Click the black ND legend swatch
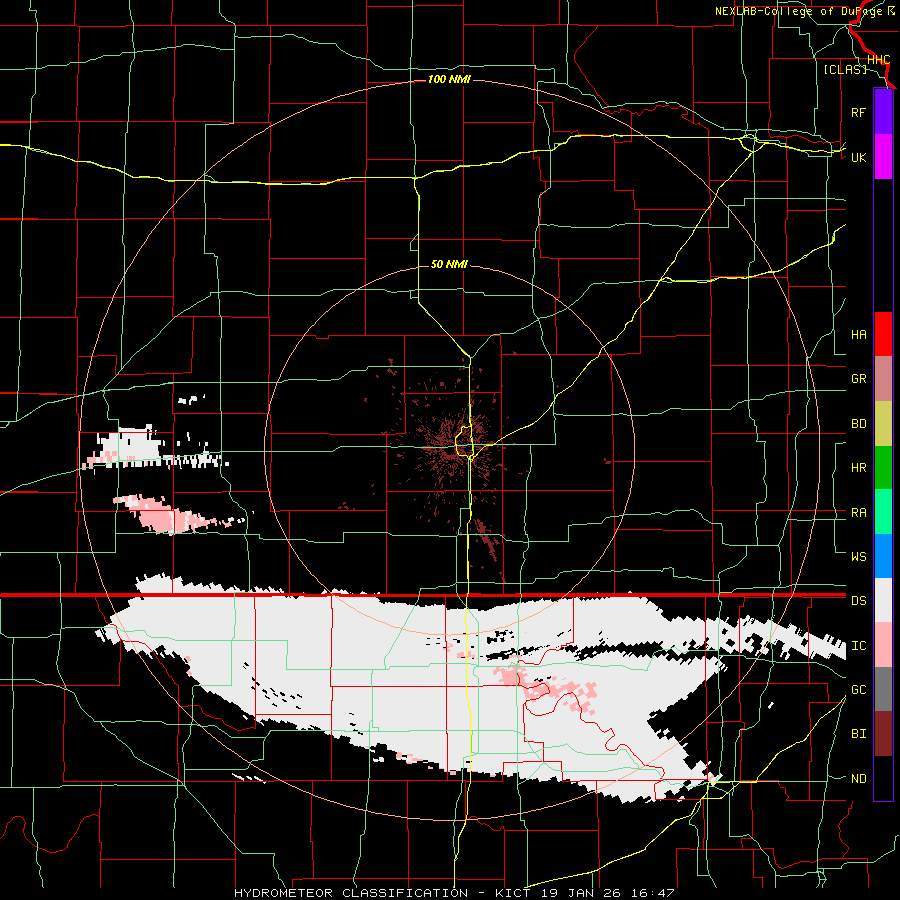 (x=883, y=778)
